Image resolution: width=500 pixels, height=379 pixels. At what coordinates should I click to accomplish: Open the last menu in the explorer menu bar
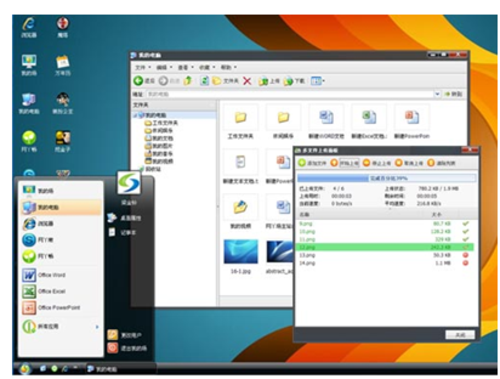[x=228, y=67]
